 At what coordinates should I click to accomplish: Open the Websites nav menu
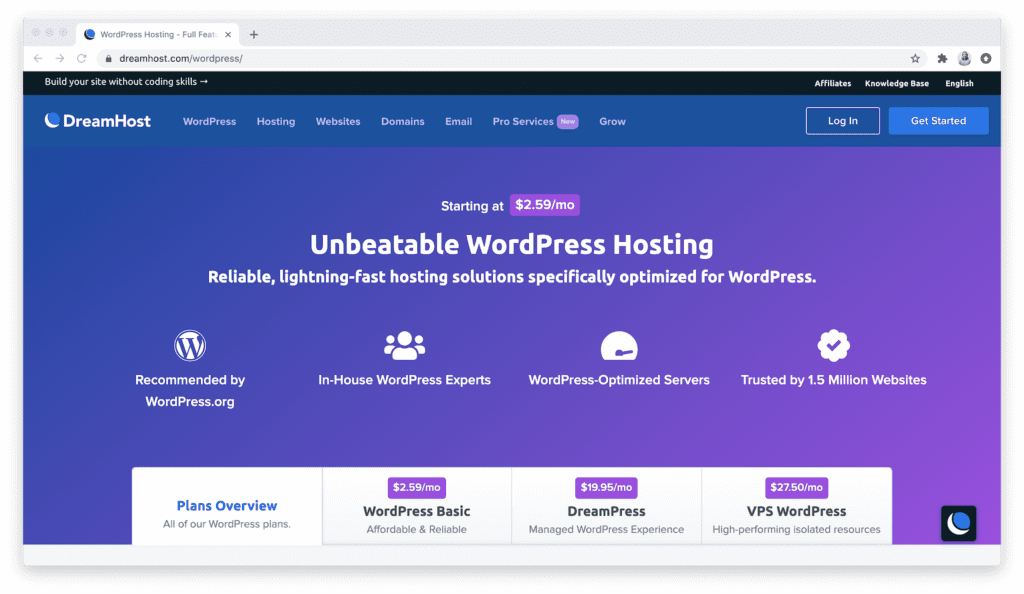pyautogui.click(x=338, y=121)
